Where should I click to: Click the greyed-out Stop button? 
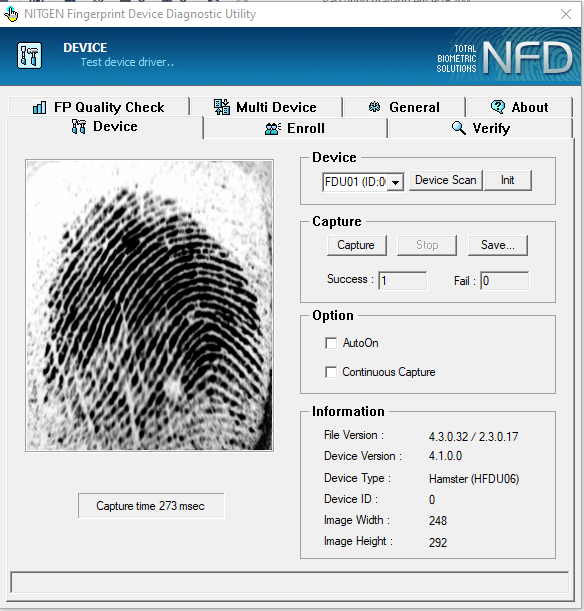pos(427,245)
